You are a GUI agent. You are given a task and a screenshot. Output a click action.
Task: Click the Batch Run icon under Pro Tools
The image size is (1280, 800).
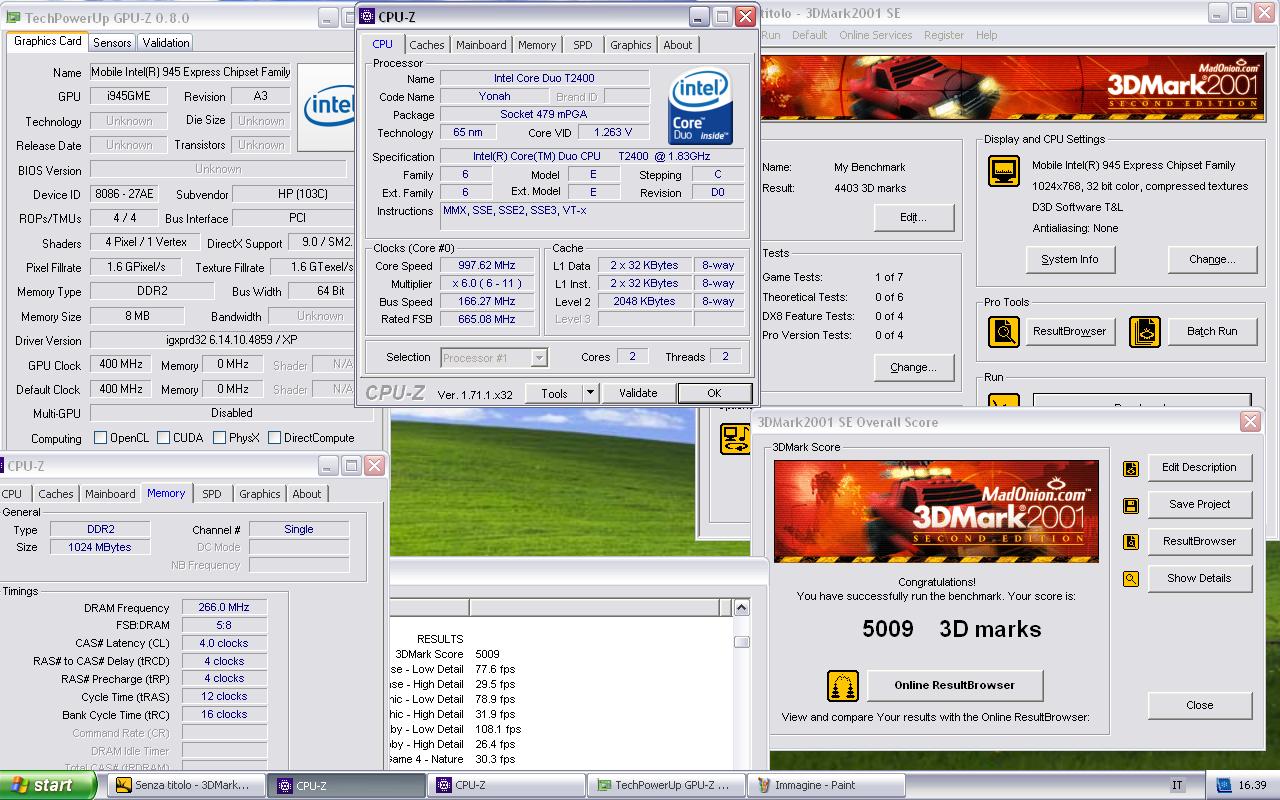(x=1145, y=331)
